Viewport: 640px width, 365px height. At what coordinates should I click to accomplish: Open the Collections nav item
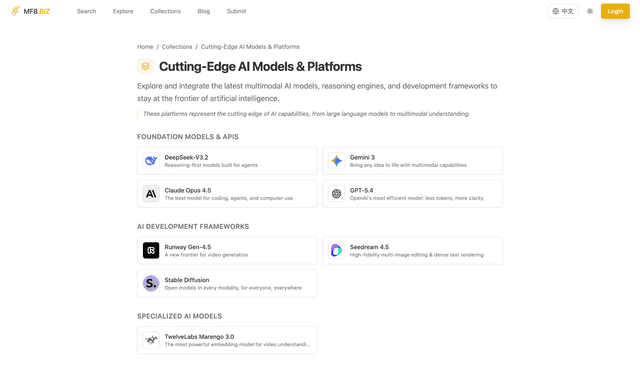coord(165,11)
